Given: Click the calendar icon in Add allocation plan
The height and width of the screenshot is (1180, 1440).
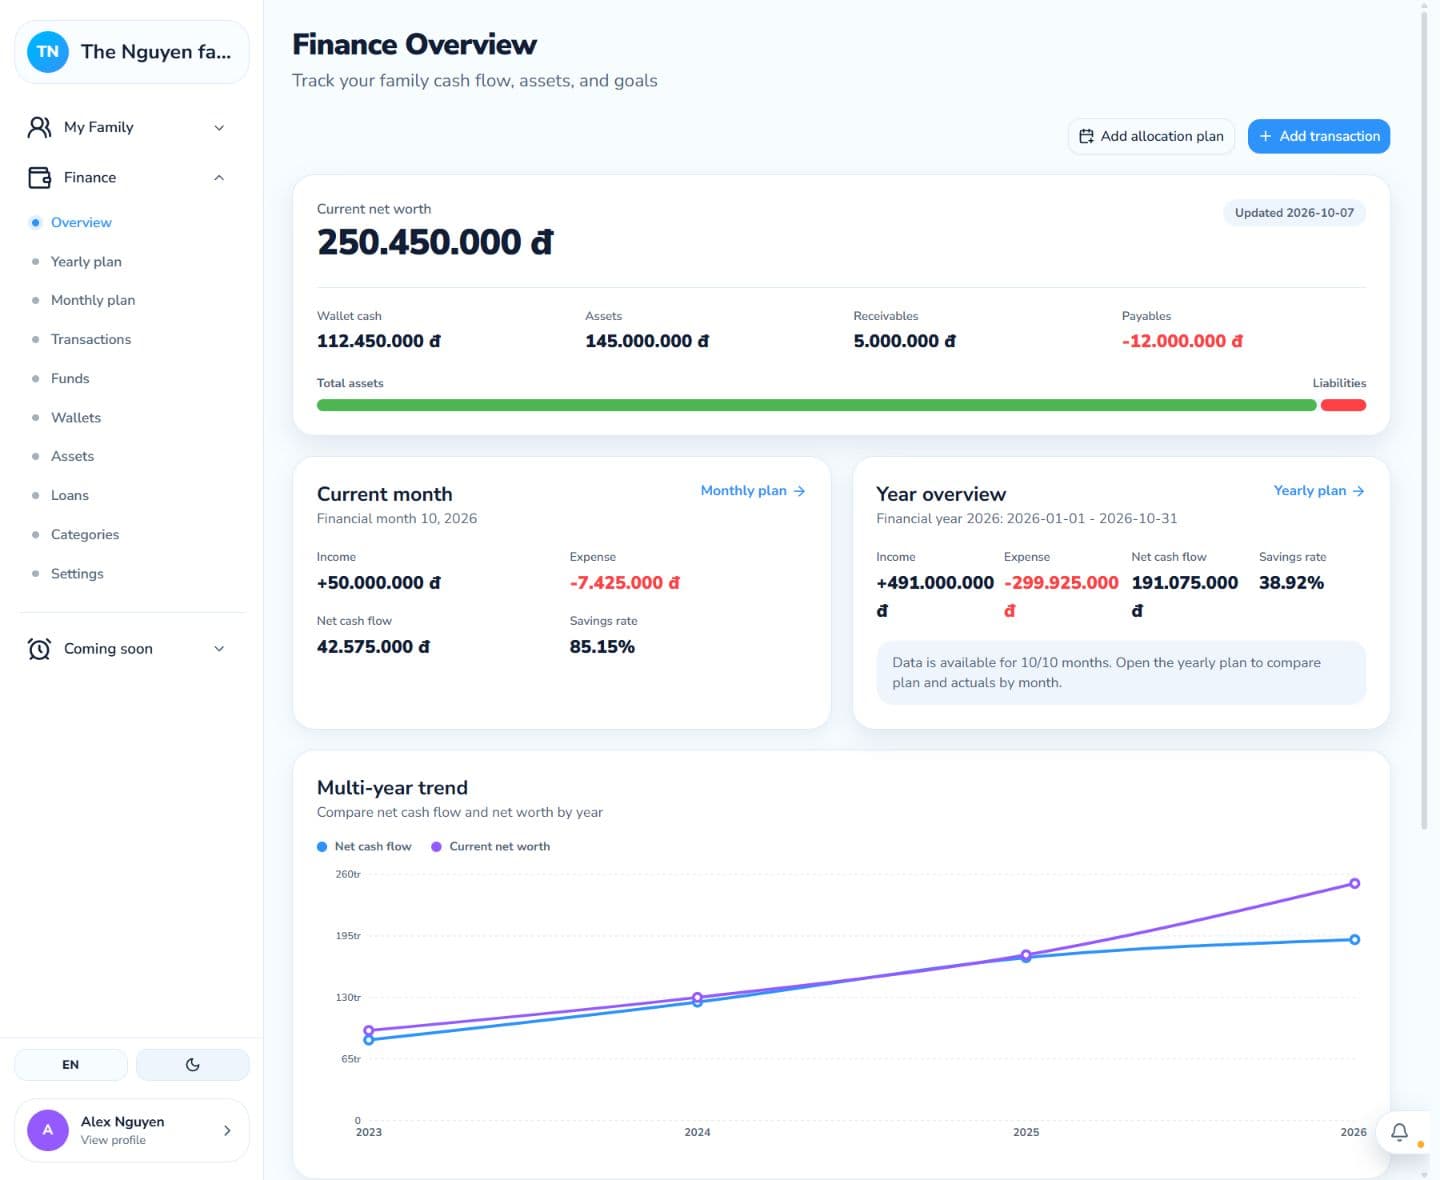Looking at the screenshot, I should pyautogui.click(x=1086, y=136).
